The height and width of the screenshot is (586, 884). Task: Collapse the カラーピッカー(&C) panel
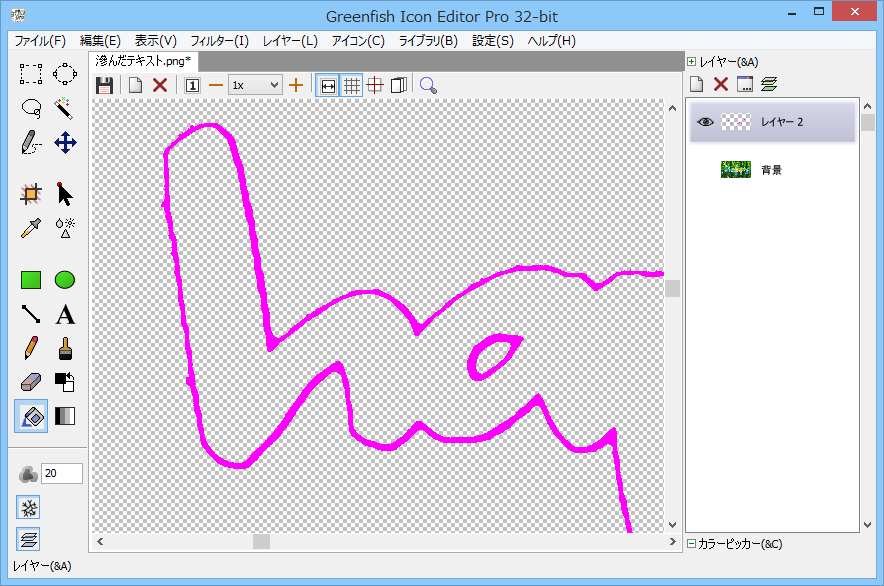[692, 544]
